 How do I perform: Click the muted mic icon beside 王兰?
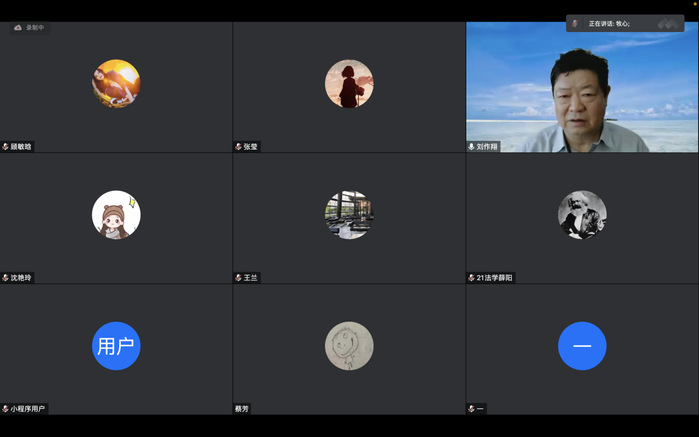[239, 277]
